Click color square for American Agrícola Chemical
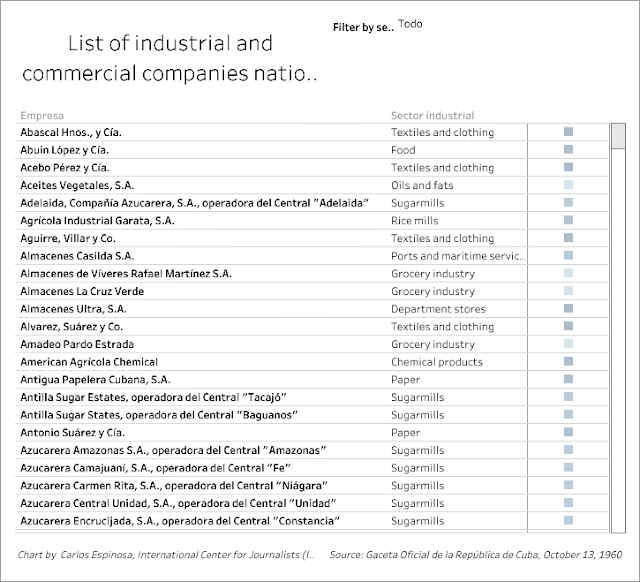This screenshot has height=582, width=640. click(568, 362)
